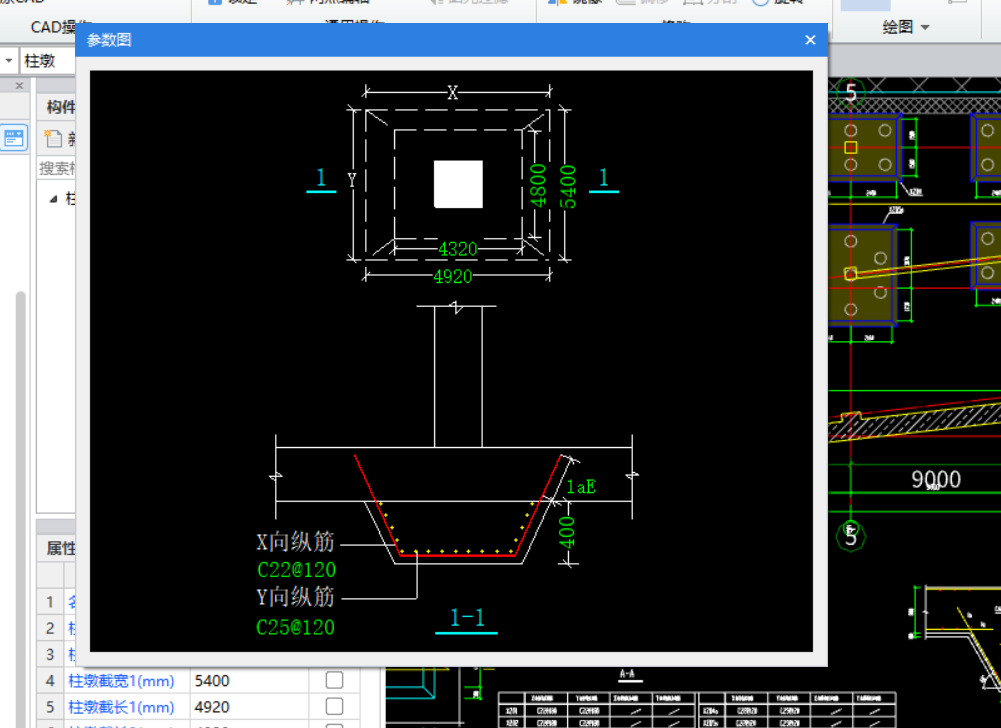Click the white column square in plan view

(x=458, y=184)
